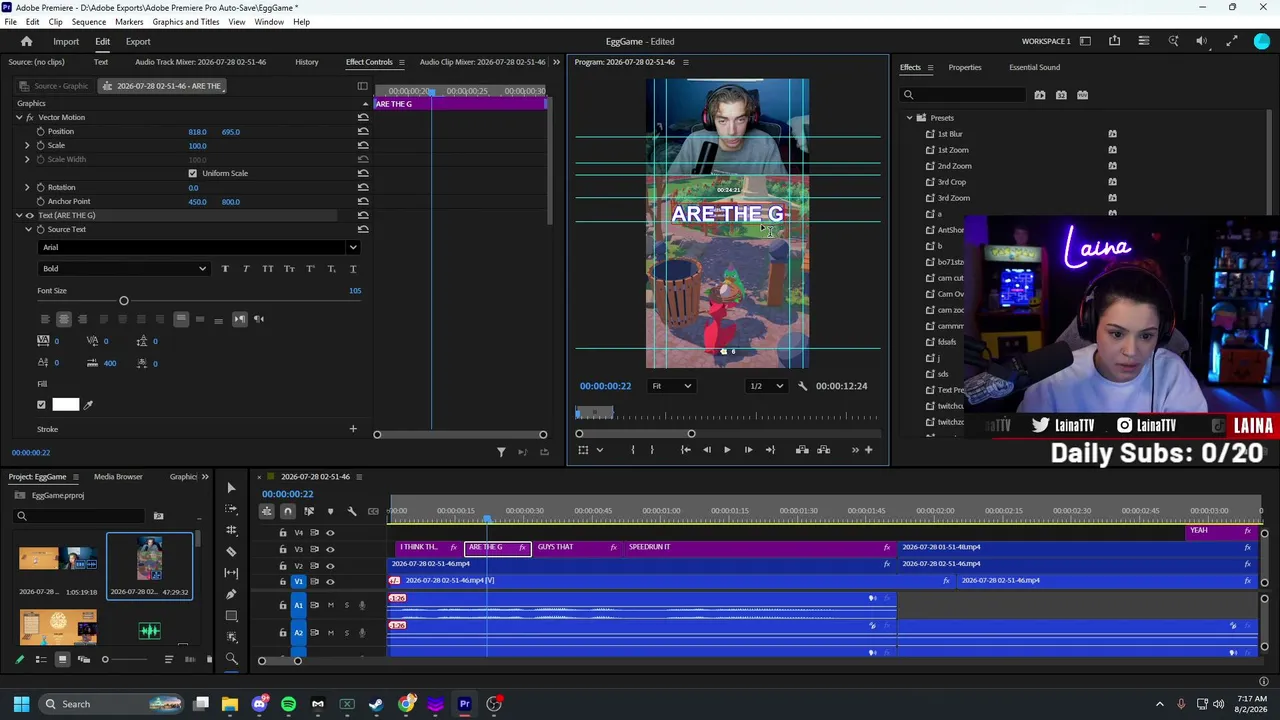The width and height of the screenshot is (1280, 720).
Task: Select the Track Select Forward tool
Action: click(x=231, y=509)
